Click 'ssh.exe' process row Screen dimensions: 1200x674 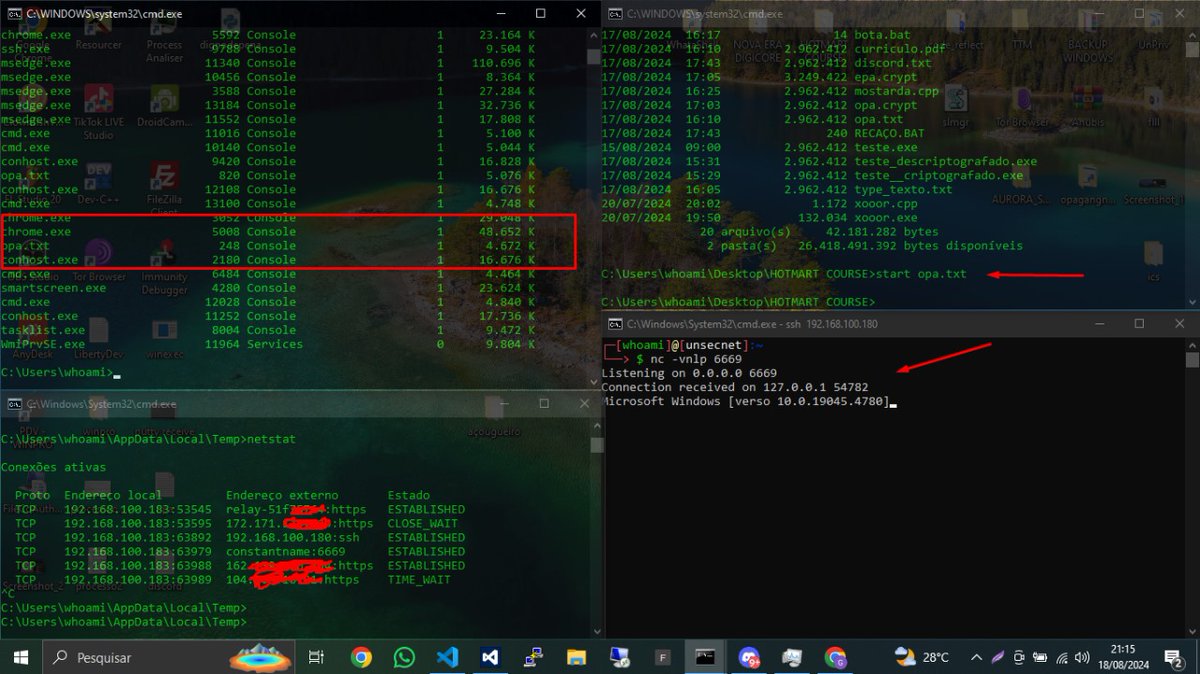[270, 48]
